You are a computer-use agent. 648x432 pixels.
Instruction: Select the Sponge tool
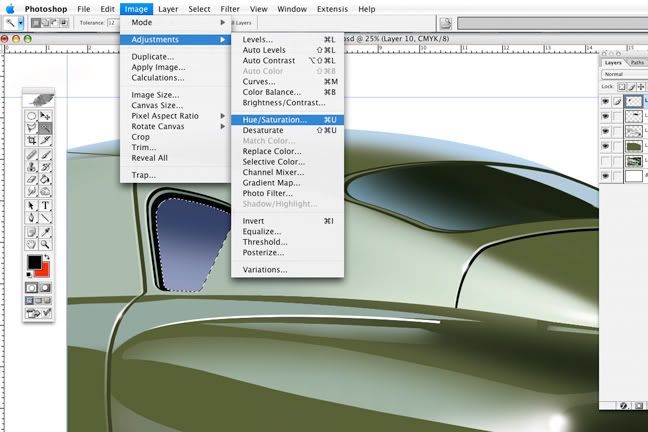coord(45,191)
